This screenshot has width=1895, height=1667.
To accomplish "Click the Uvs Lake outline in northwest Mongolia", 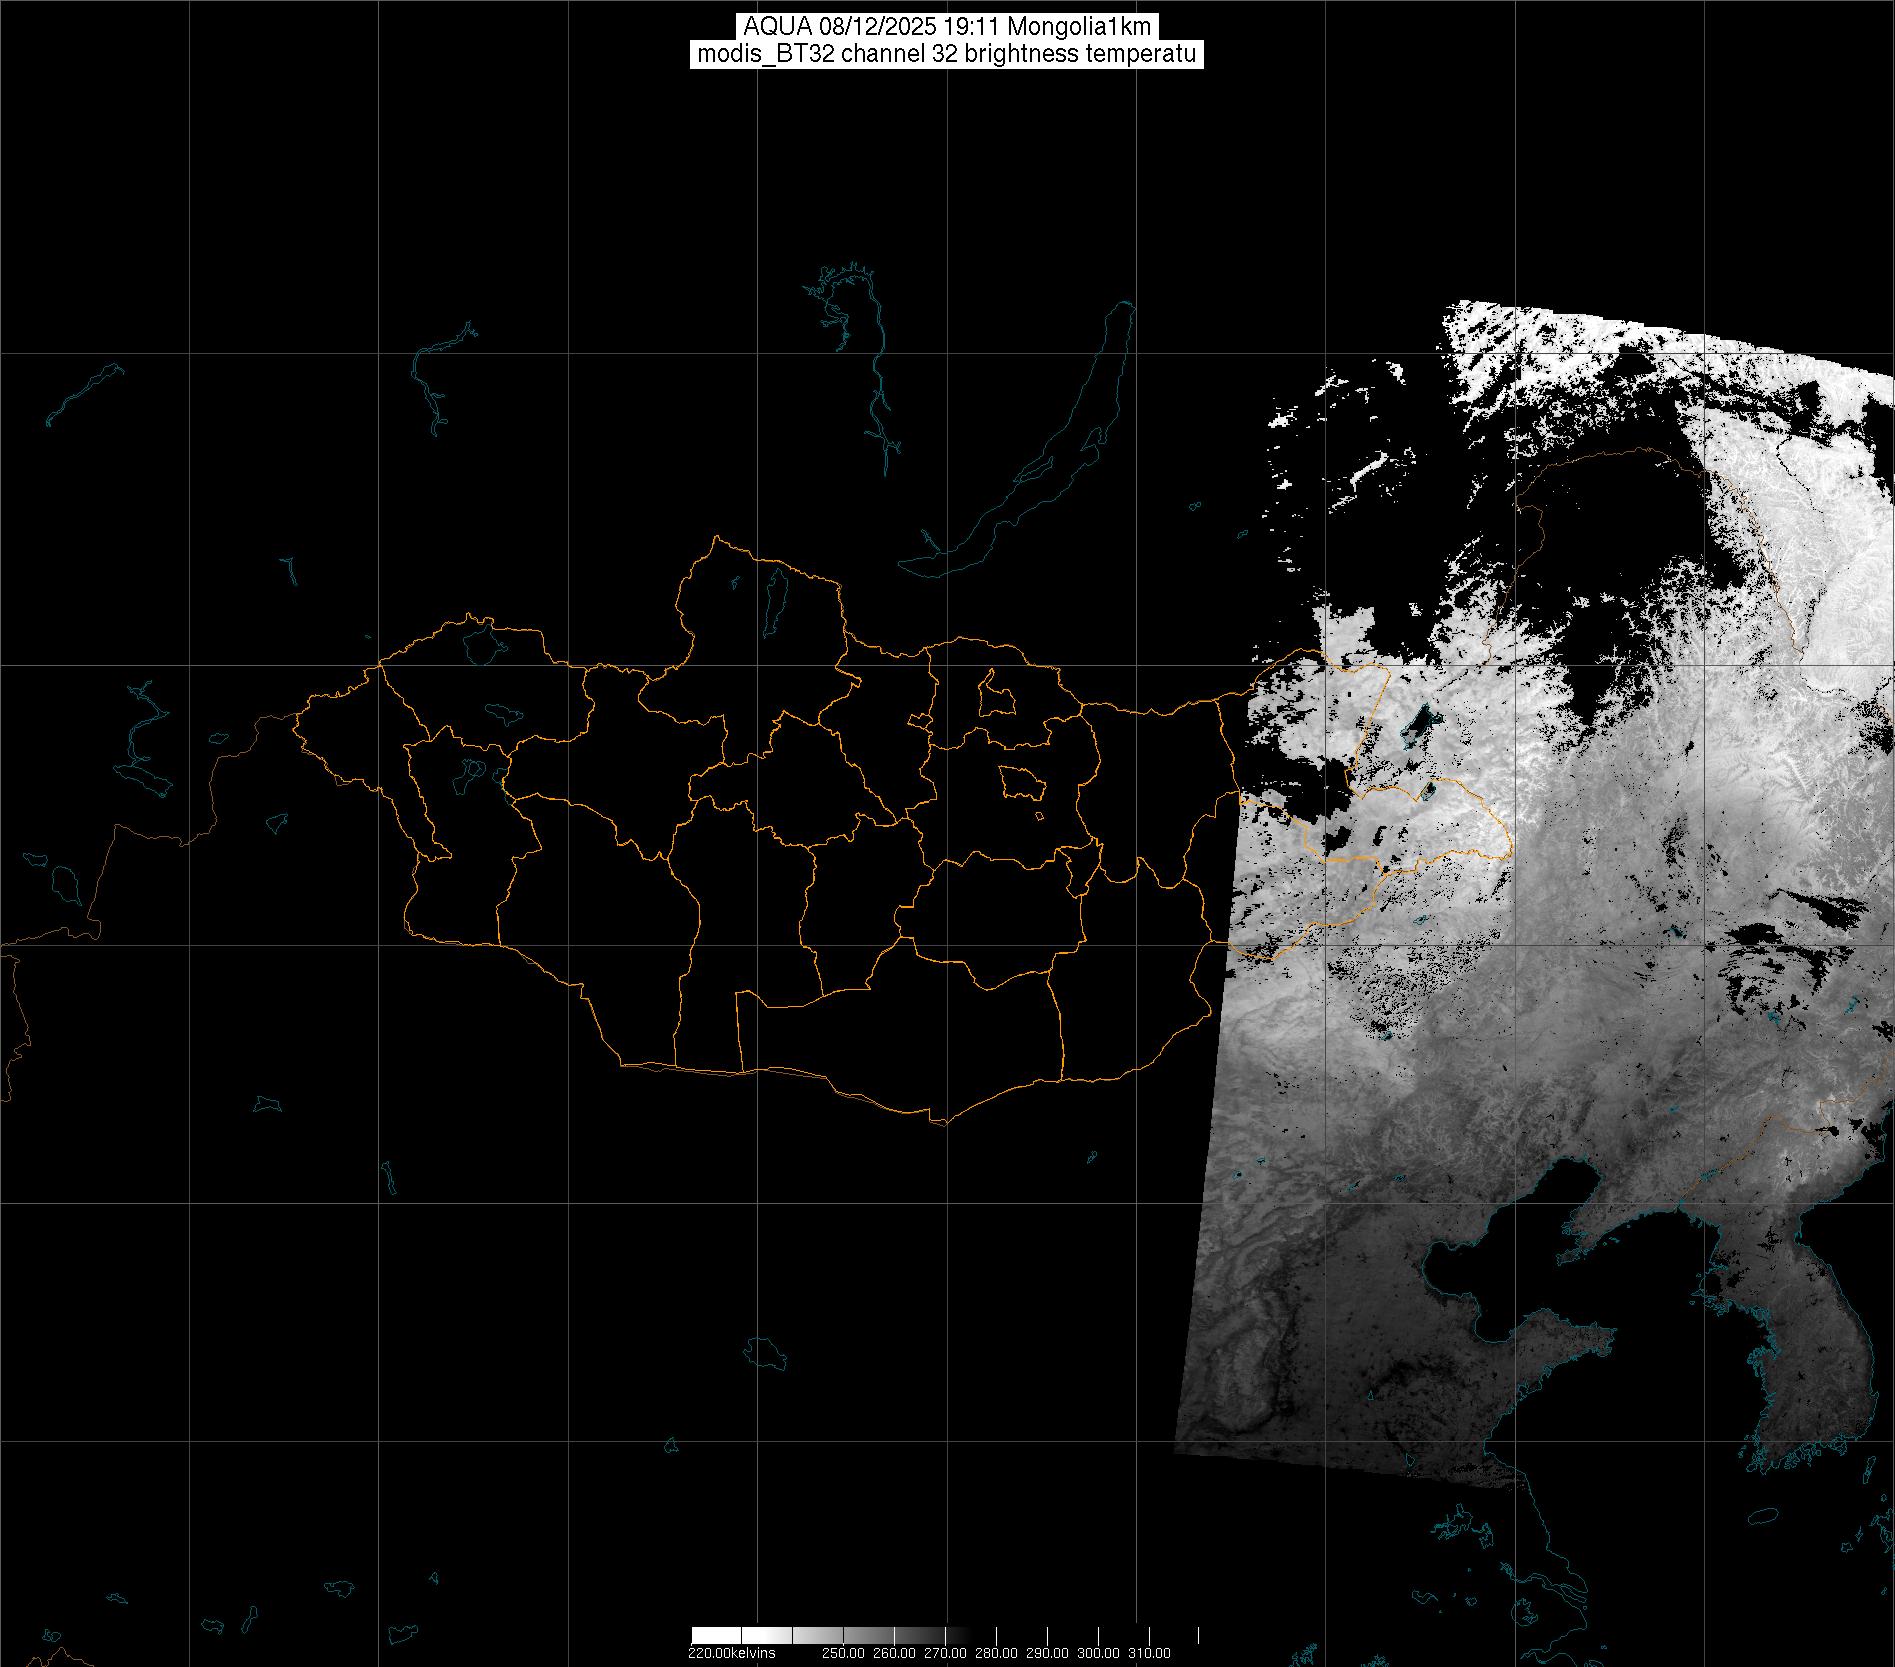I will point(481,643).
